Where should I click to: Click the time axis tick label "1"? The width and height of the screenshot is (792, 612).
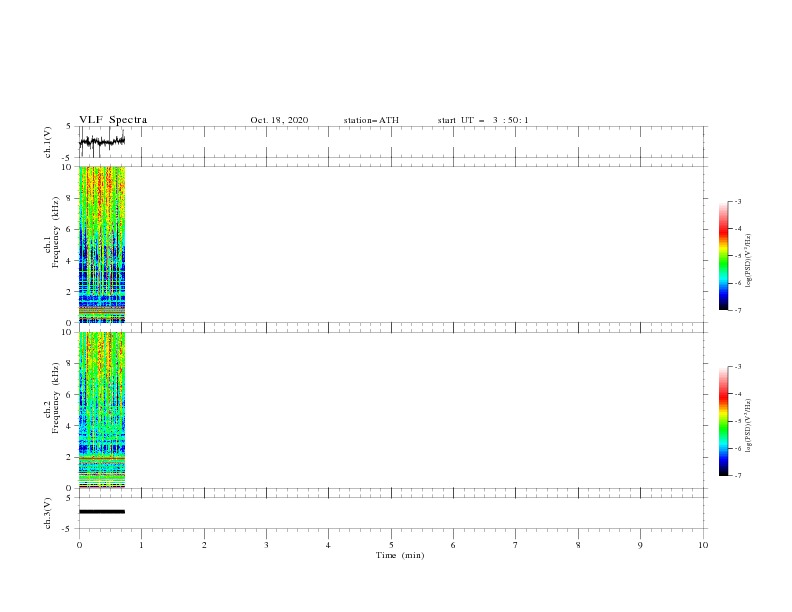(x=141, y=545)
